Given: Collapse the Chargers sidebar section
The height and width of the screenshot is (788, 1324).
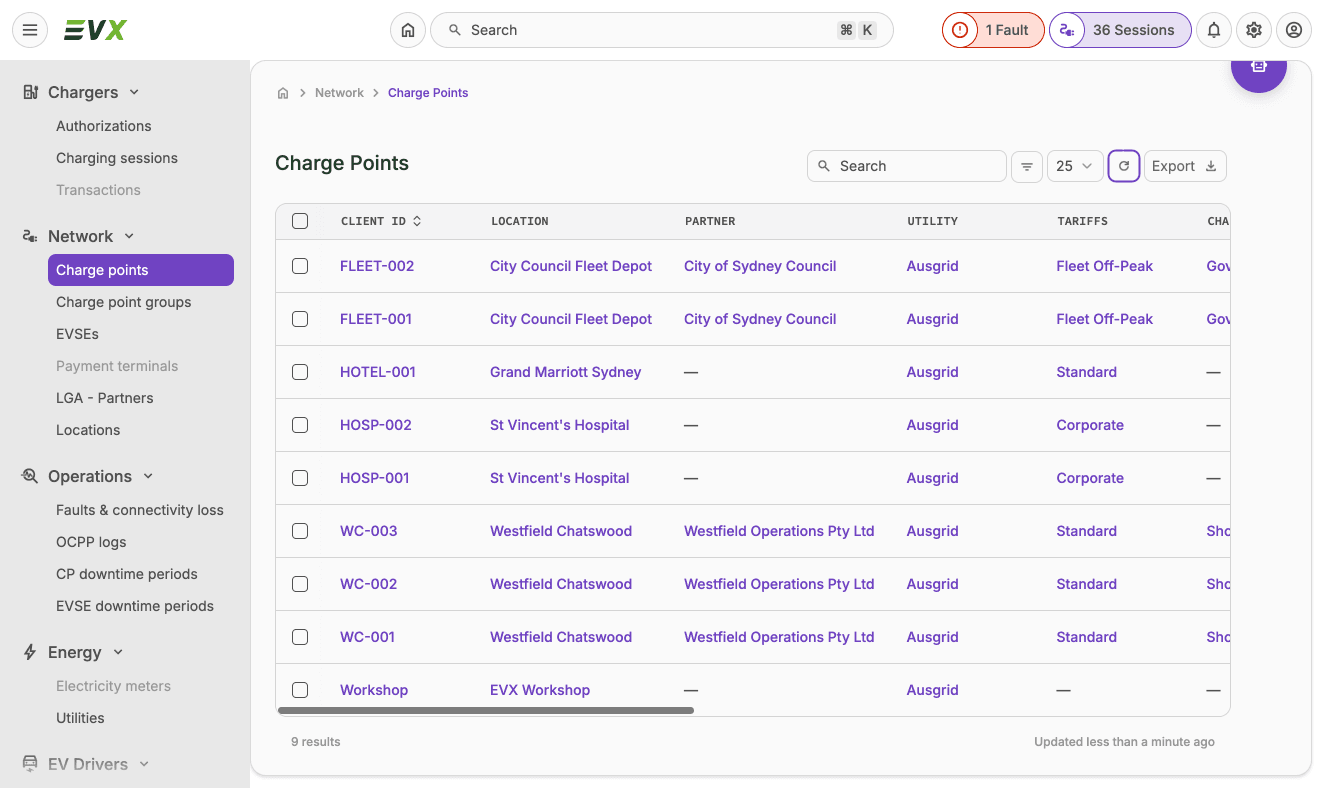Looking at the screenshot, I should click(134, 92).
